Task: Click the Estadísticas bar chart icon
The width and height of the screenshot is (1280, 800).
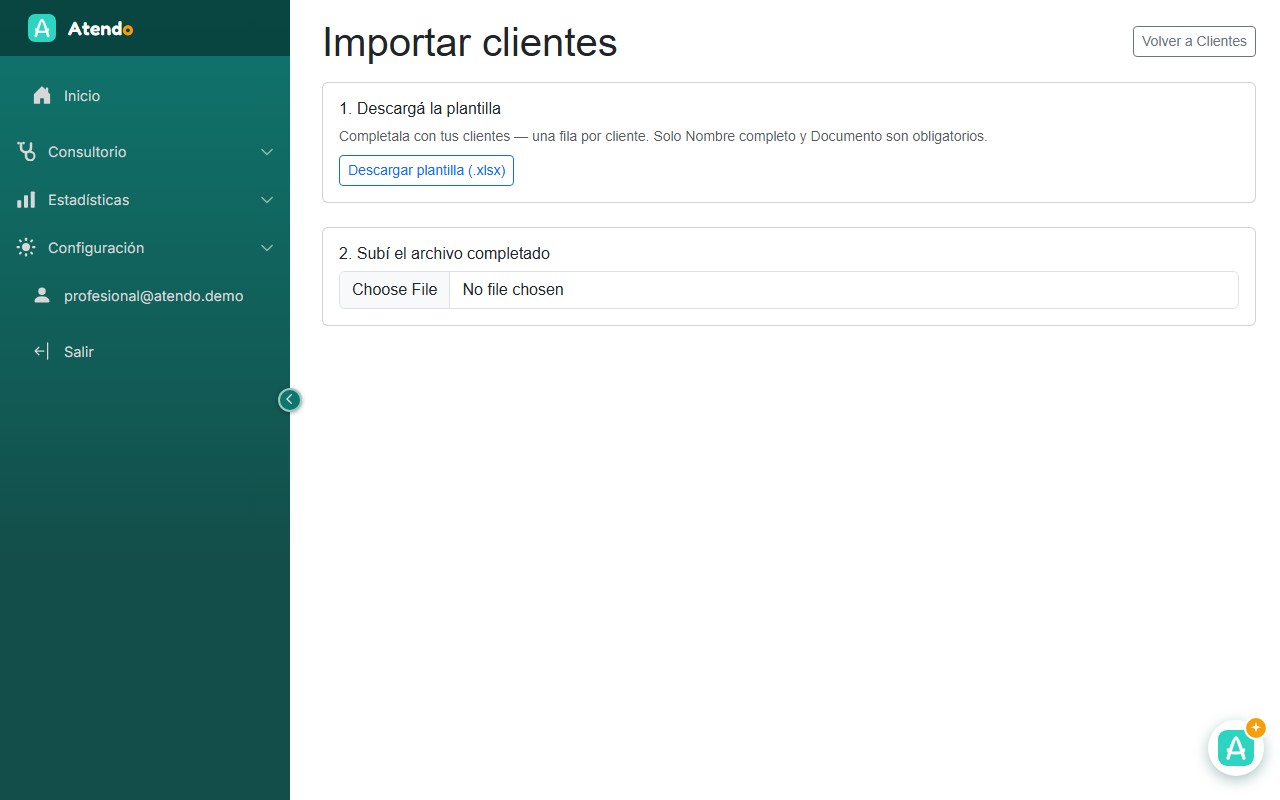Action: point(26,200)
